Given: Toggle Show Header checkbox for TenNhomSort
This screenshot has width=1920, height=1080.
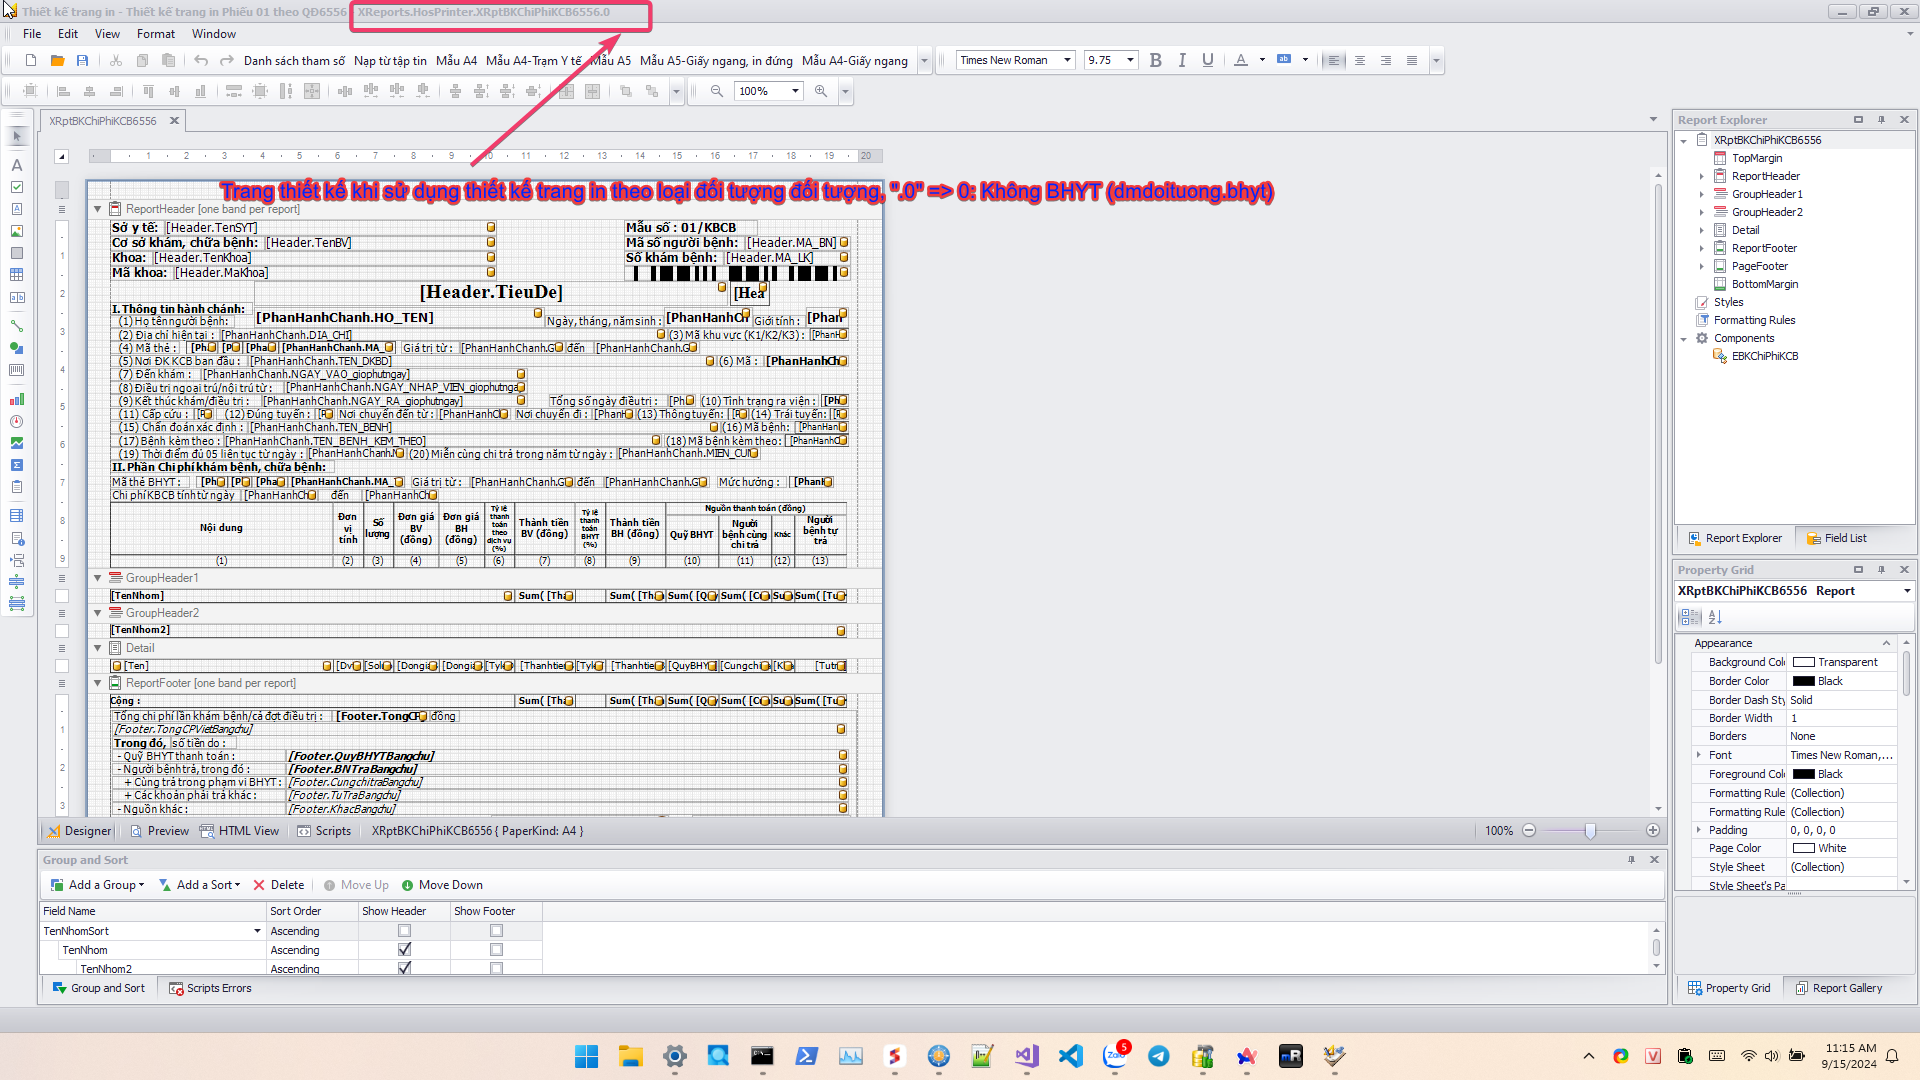Looking at the screenshot, I should [404, 931].
